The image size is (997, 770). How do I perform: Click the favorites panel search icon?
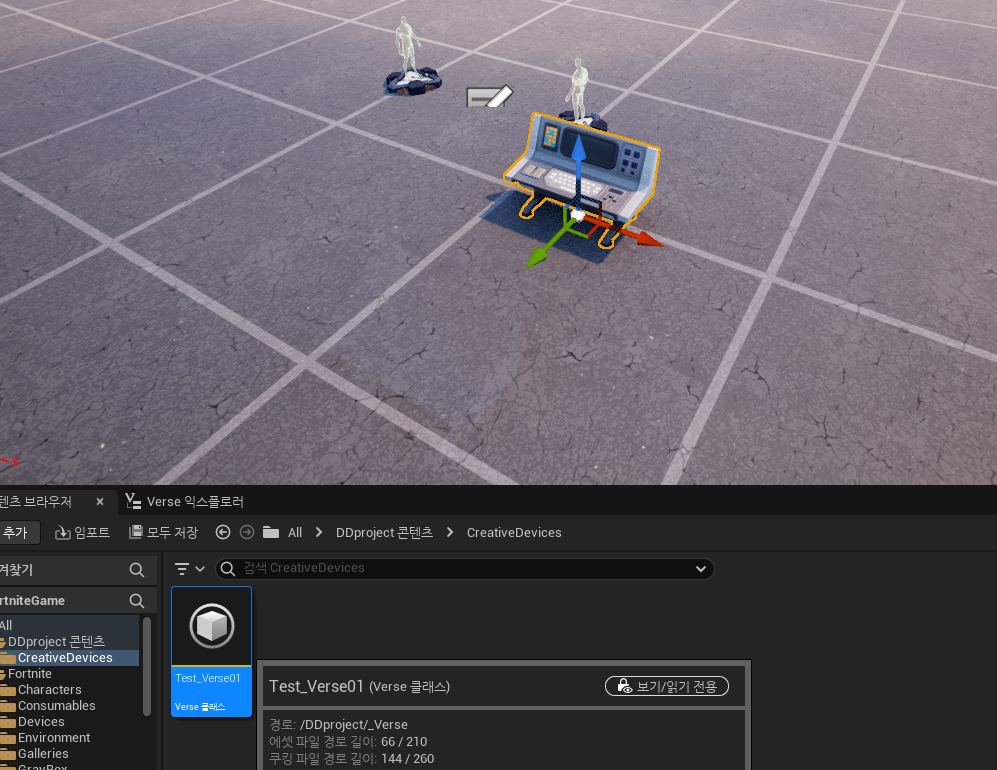[137, 570]
